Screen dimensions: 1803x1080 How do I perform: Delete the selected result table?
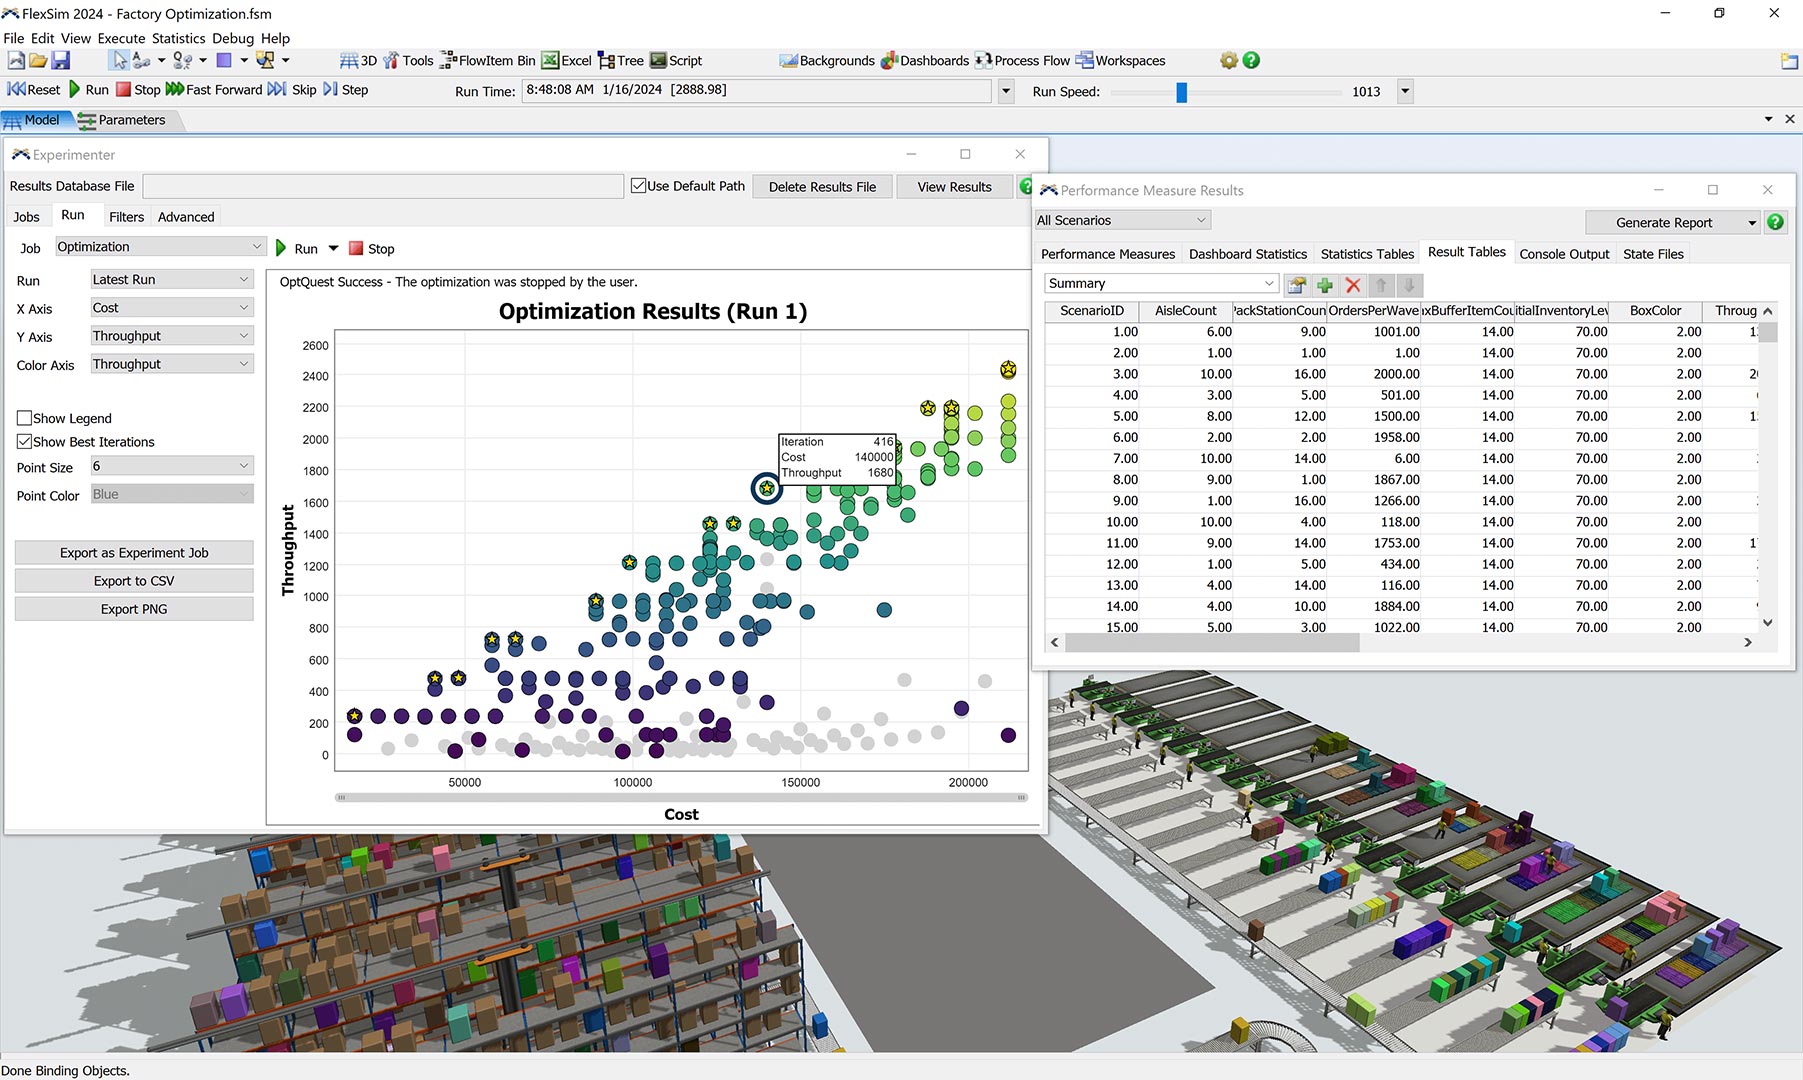1353,285
